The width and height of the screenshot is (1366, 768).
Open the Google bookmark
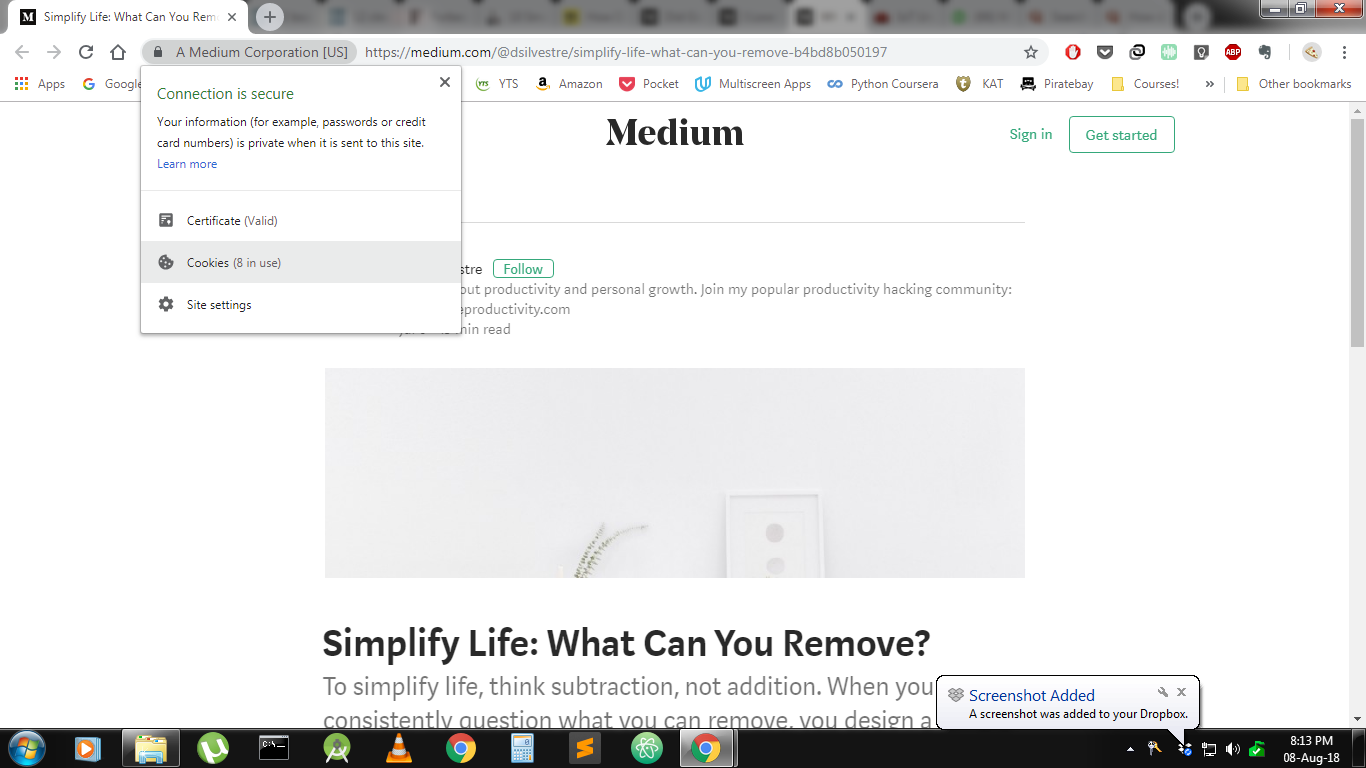112,84
